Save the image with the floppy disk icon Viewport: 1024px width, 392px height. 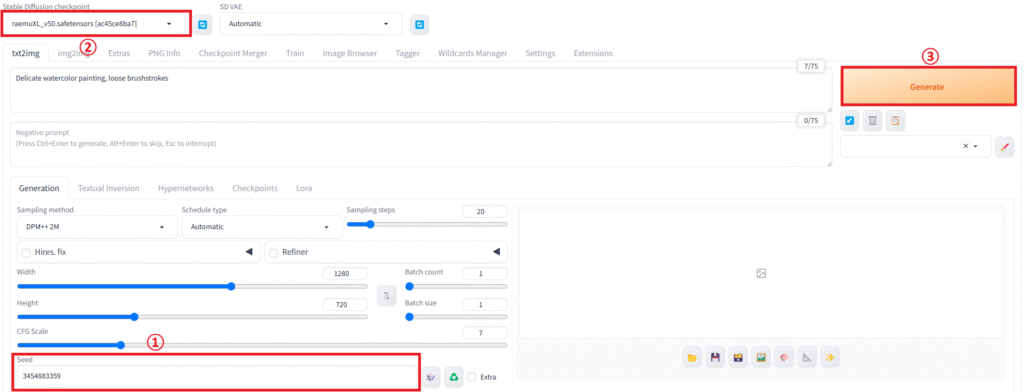pyautogui.click(x=715, y=357)
